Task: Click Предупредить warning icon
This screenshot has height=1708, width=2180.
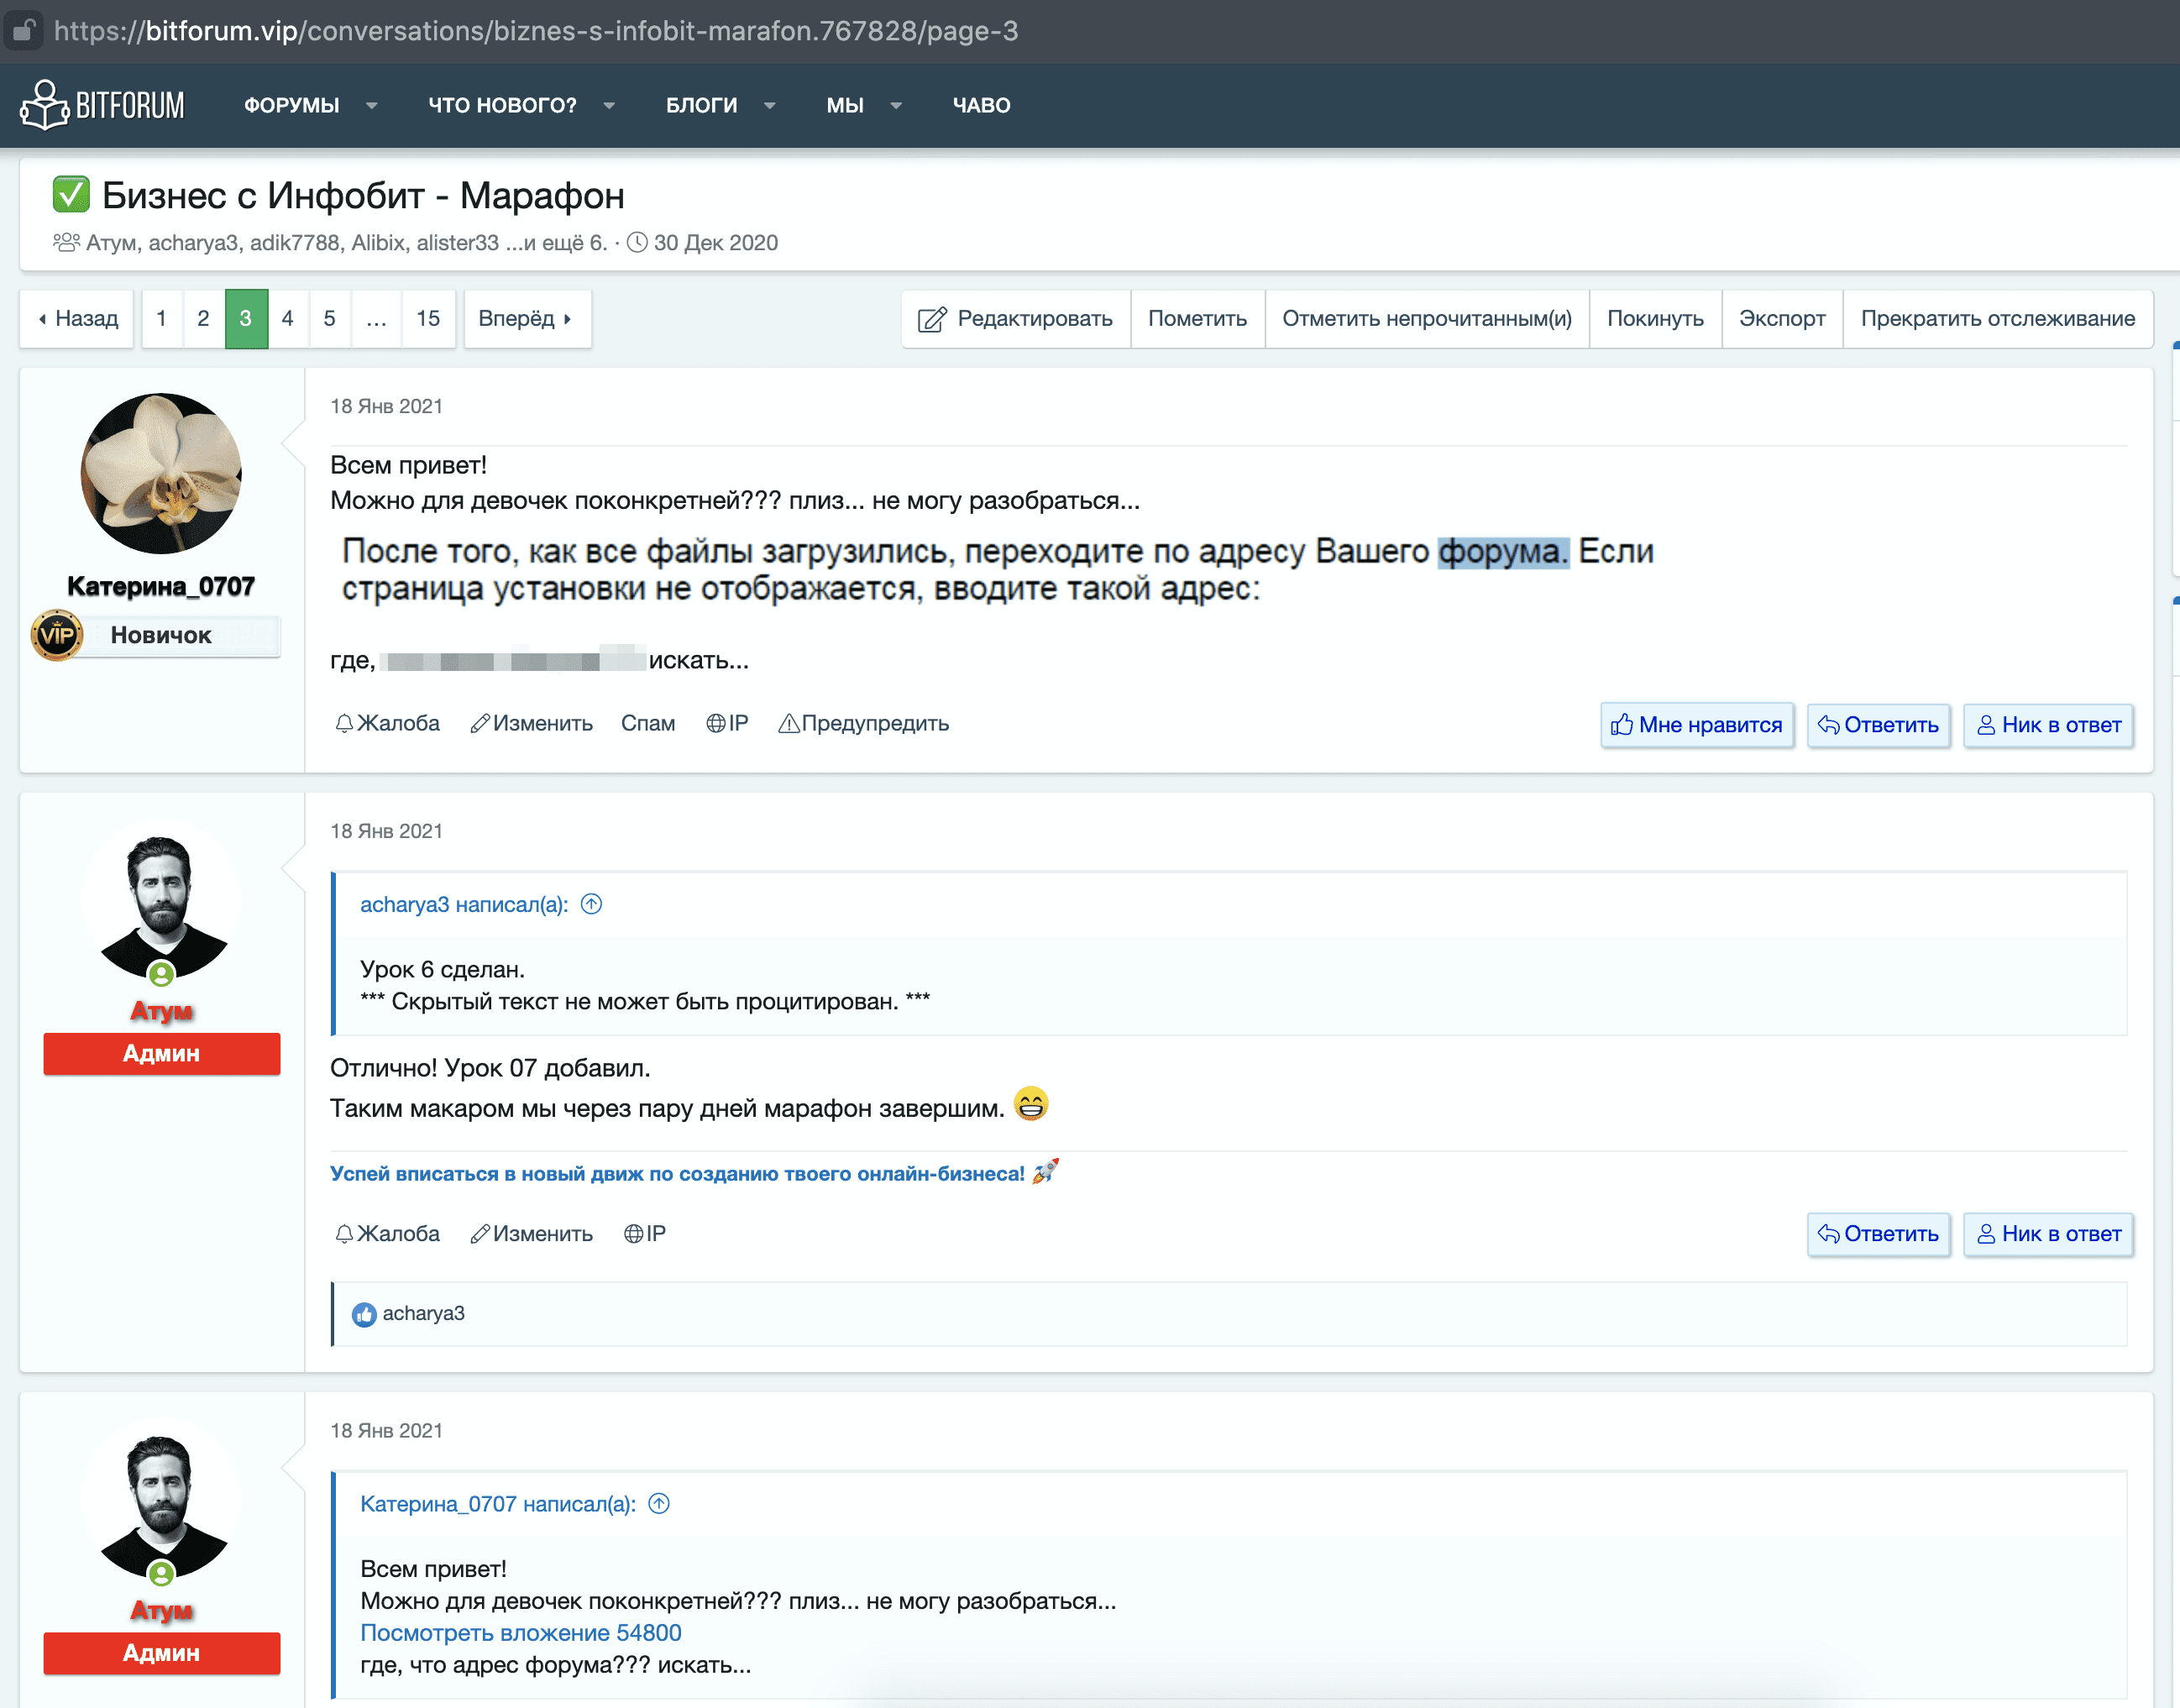Action: (x=789, y=723)
